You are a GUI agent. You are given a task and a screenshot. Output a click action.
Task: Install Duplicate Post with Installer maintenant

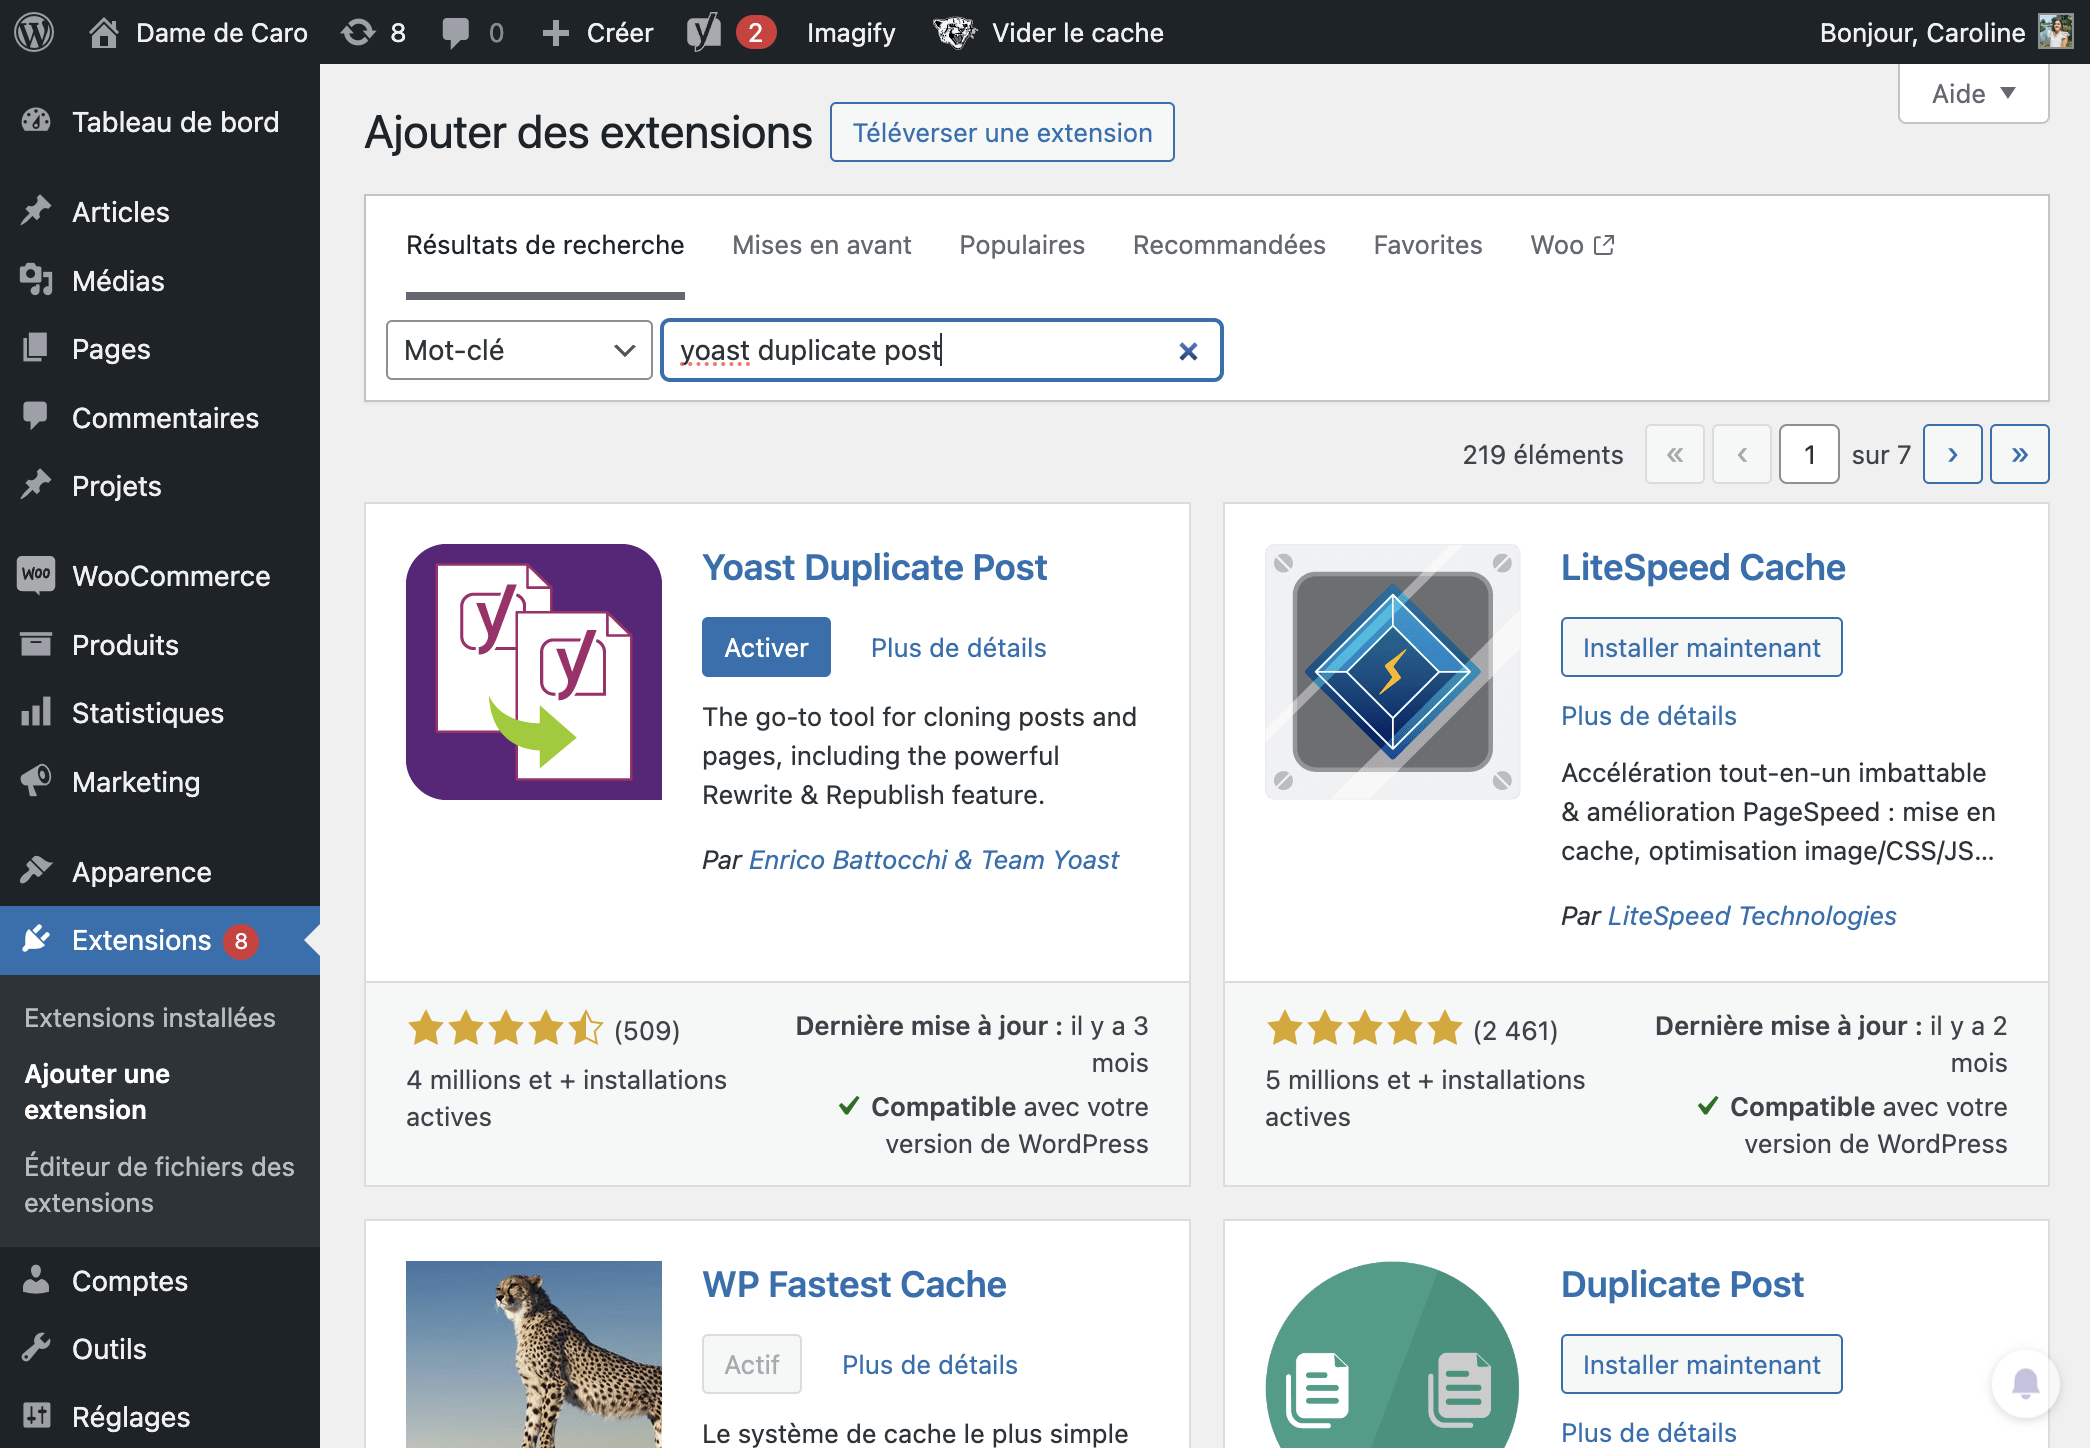[x=1701, y=1364]
